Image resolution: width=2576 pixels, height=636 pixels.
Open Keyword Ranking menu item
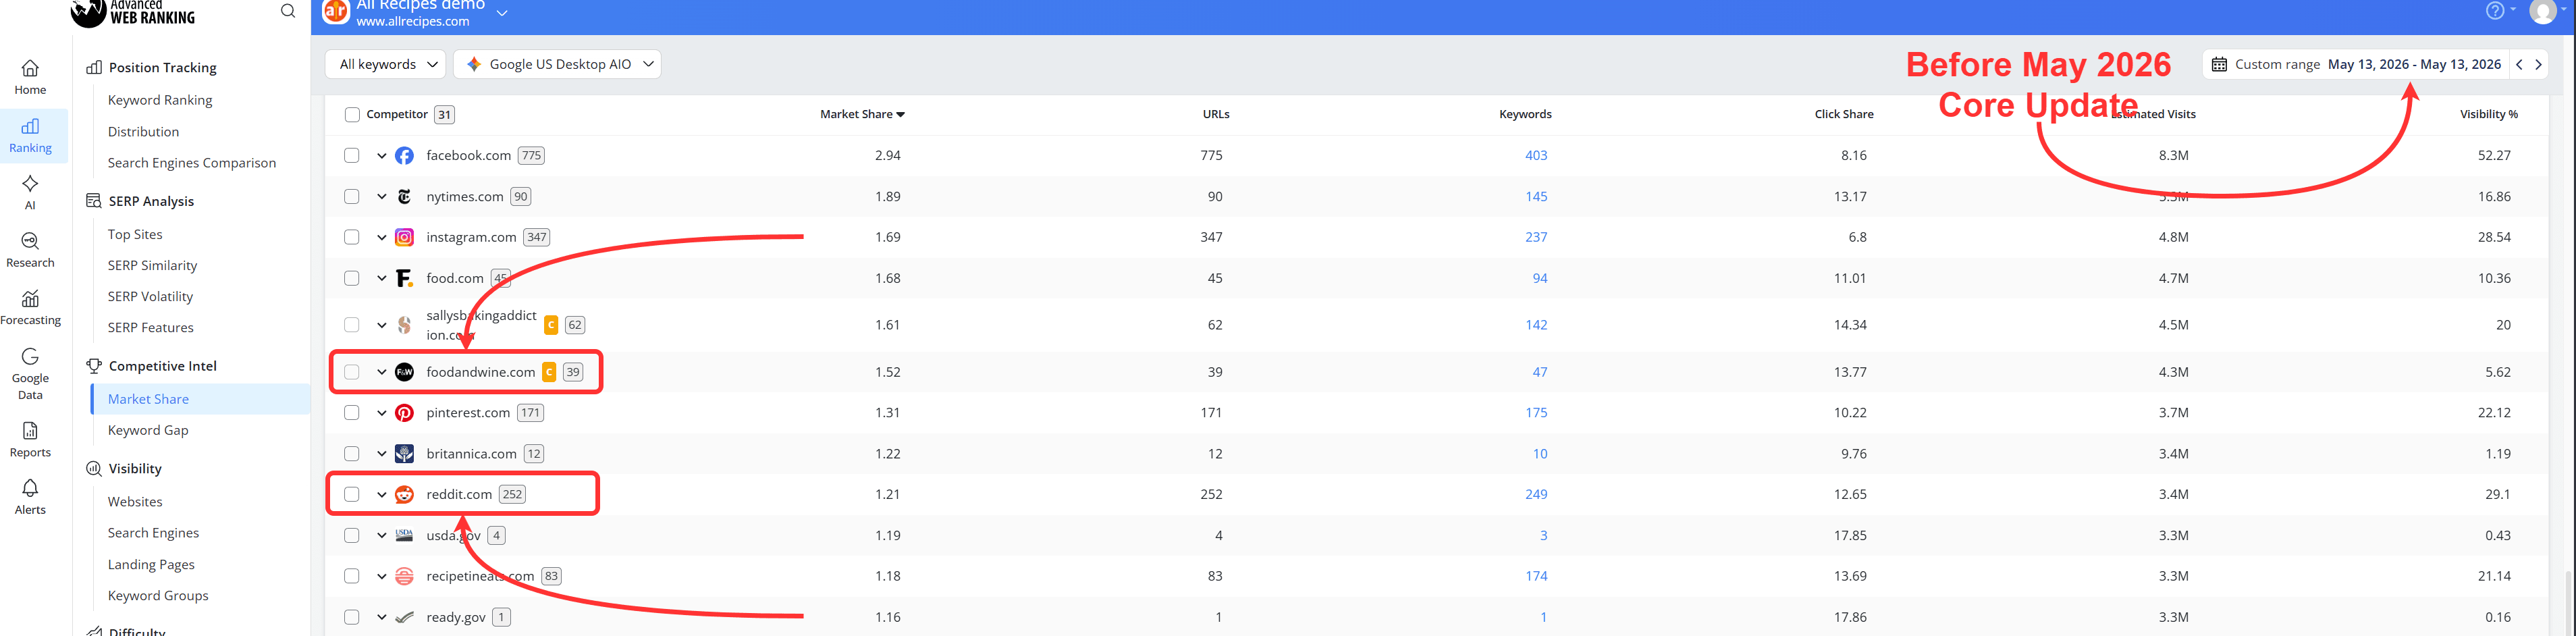pos(160,100)
